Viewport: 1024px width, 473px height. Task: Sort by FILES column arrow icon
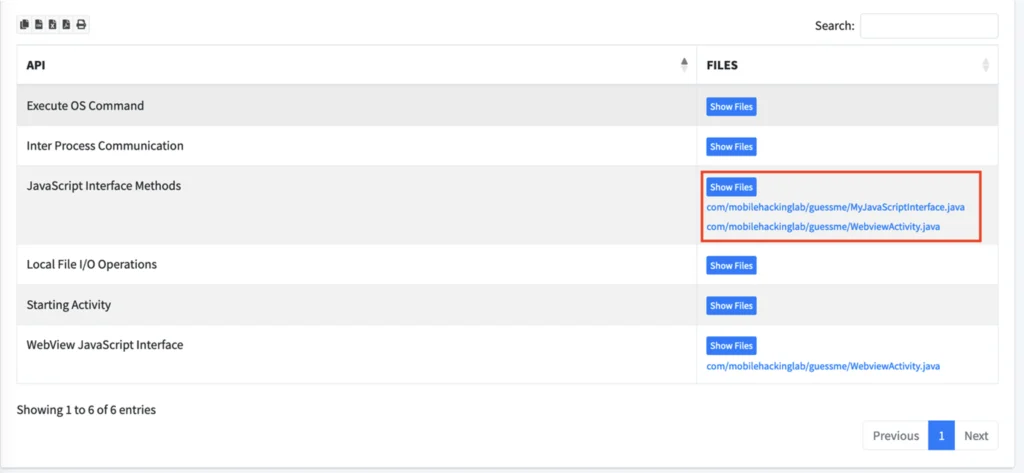(985, 65)
